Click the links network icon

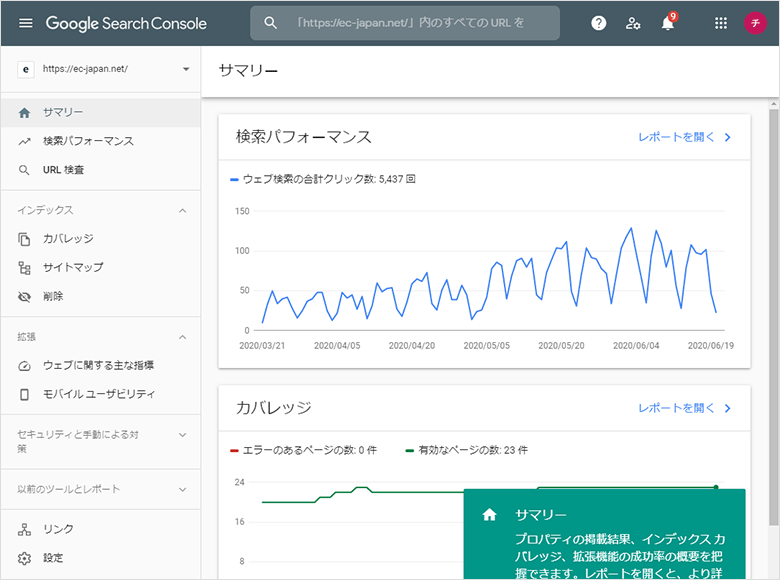coord(24,530)
